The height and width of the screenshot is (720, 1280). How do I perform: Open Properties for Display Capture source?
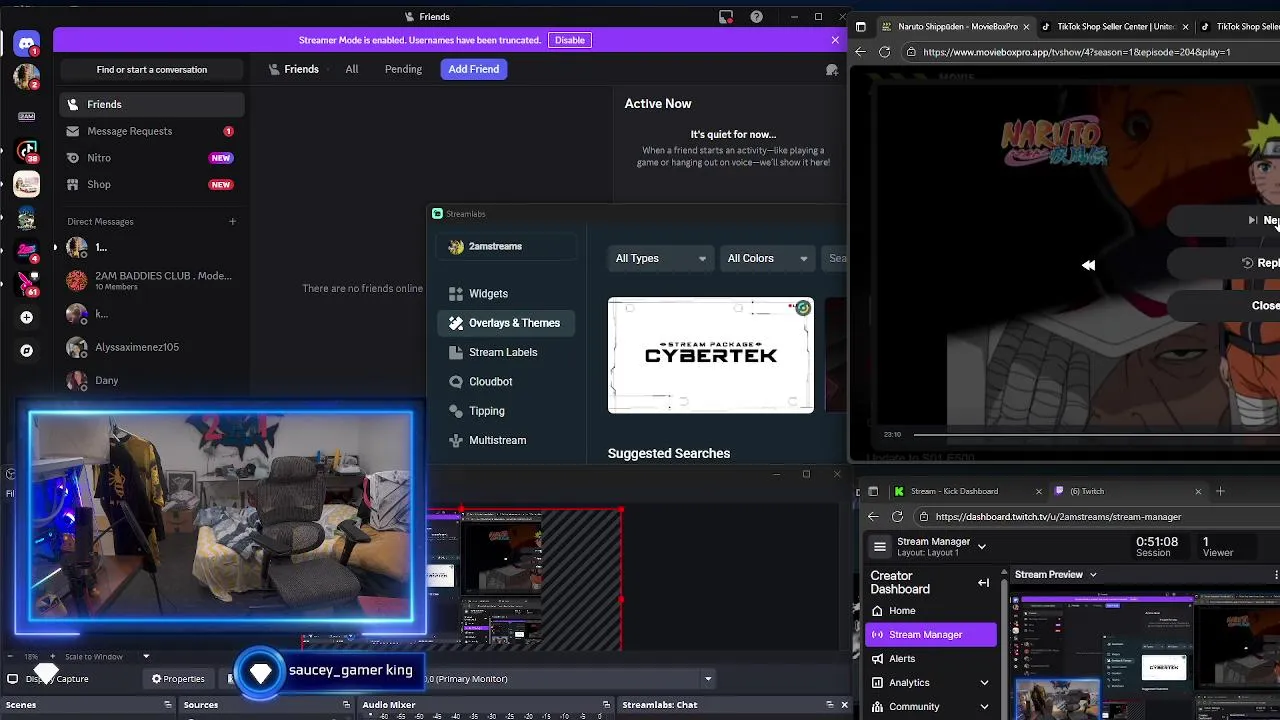178,679
